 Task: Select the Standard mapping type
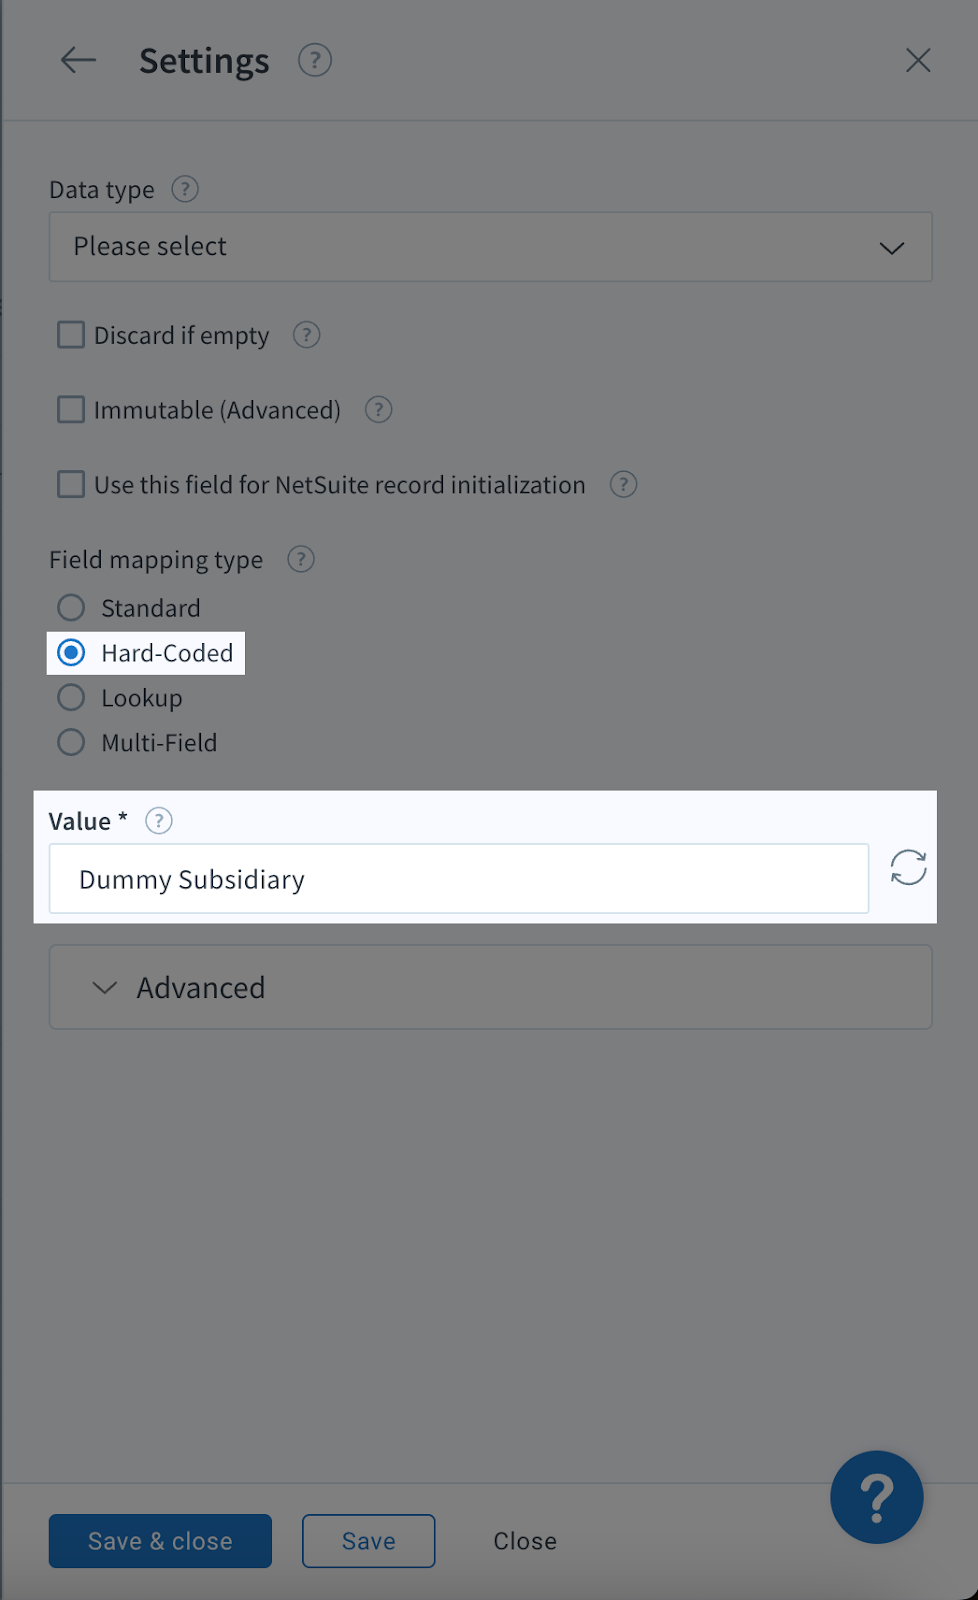pos(71,607)
